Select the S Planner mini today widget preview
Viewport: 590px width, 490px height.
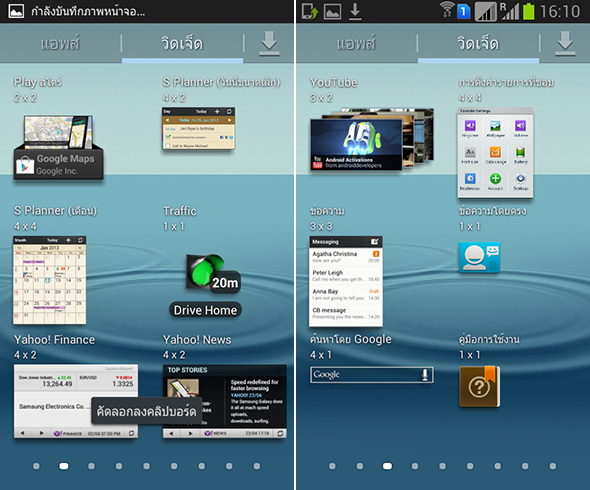coord(198,128)
